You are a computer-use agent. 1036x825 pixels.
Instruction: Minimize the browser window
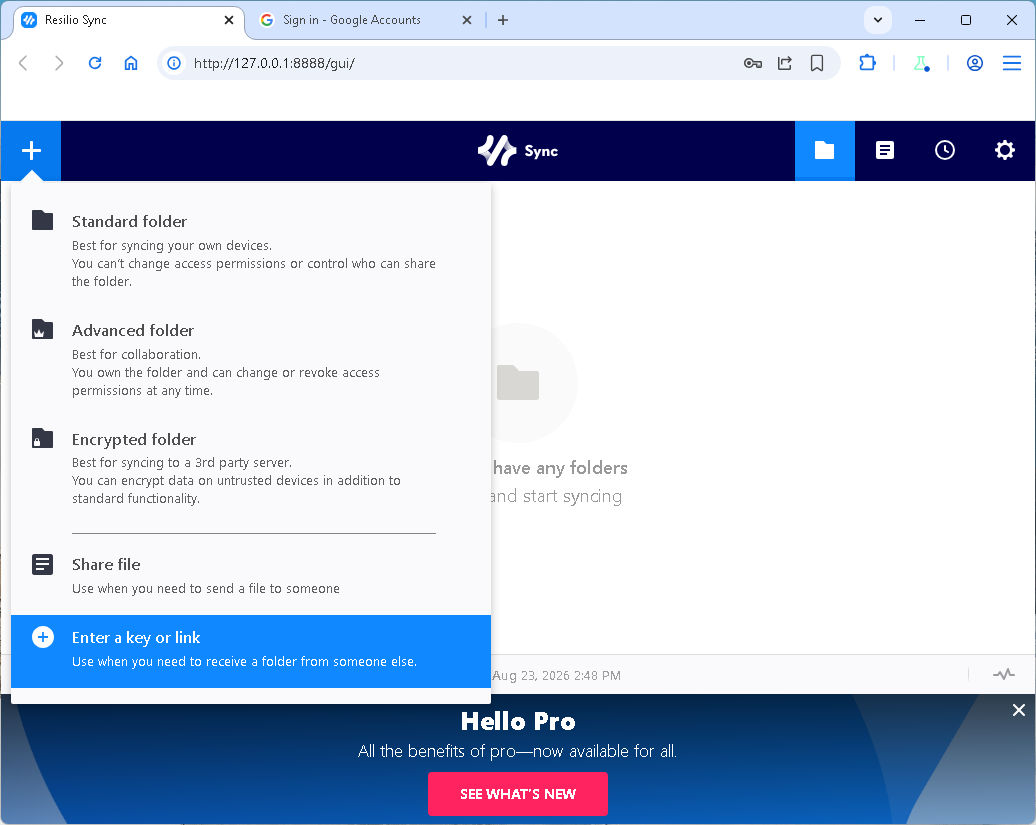pyautogui.click(x=919, y=20)
